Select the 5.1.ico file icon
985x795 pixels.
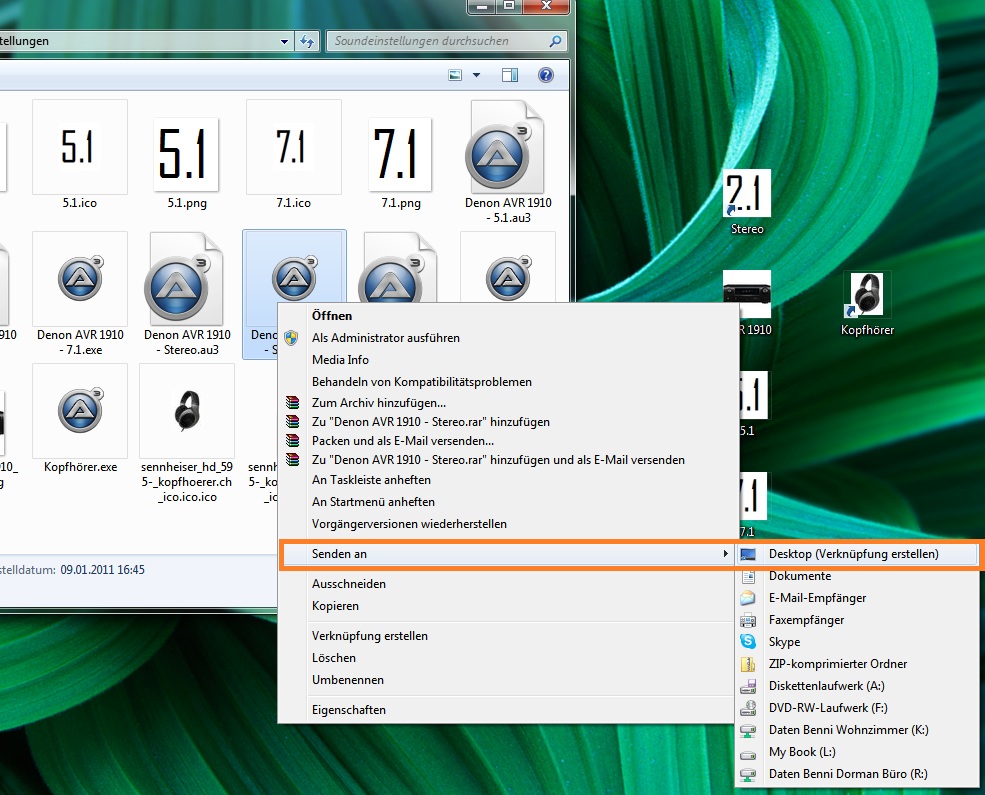pyautogui.click(x=80, y=147)
